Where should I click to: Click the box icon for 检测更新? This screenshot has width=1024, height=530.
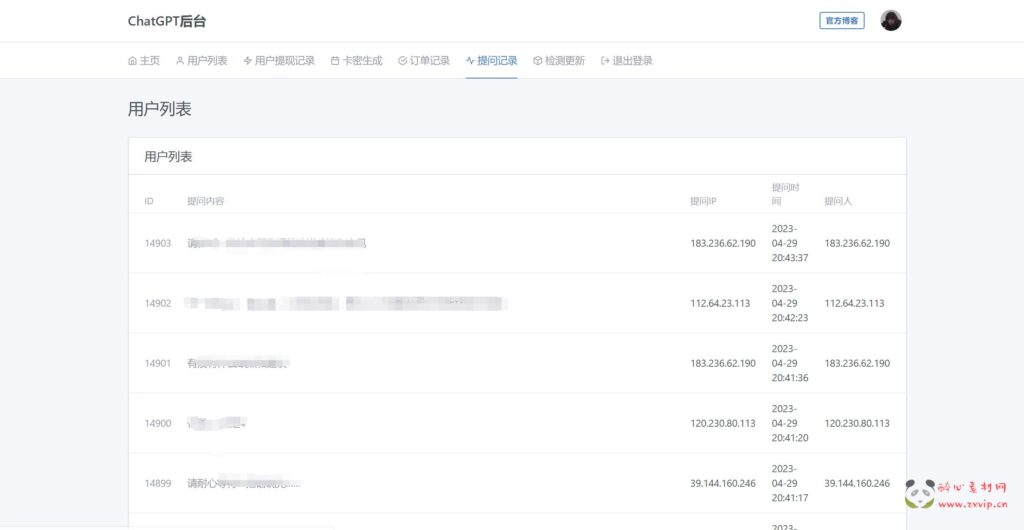[537, 61]
